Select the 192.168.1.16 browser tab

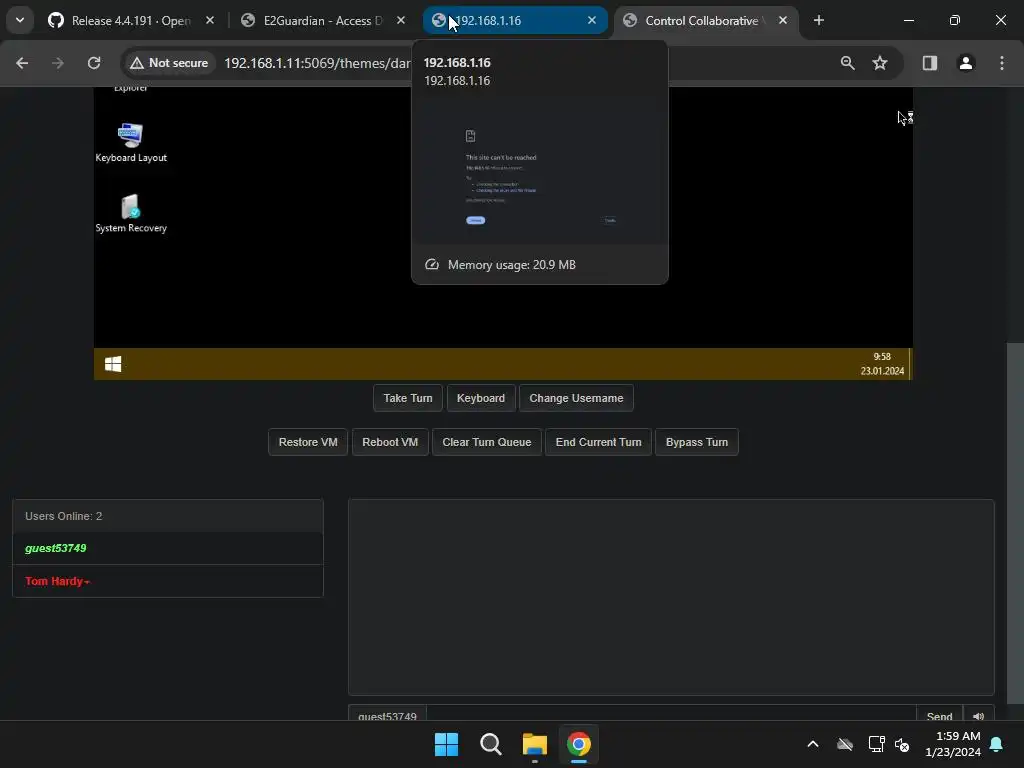tap(515, 20)
